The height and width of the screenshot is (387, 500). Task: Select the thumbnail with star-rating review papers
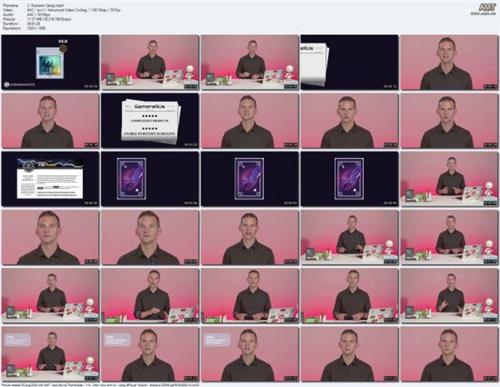150,120
